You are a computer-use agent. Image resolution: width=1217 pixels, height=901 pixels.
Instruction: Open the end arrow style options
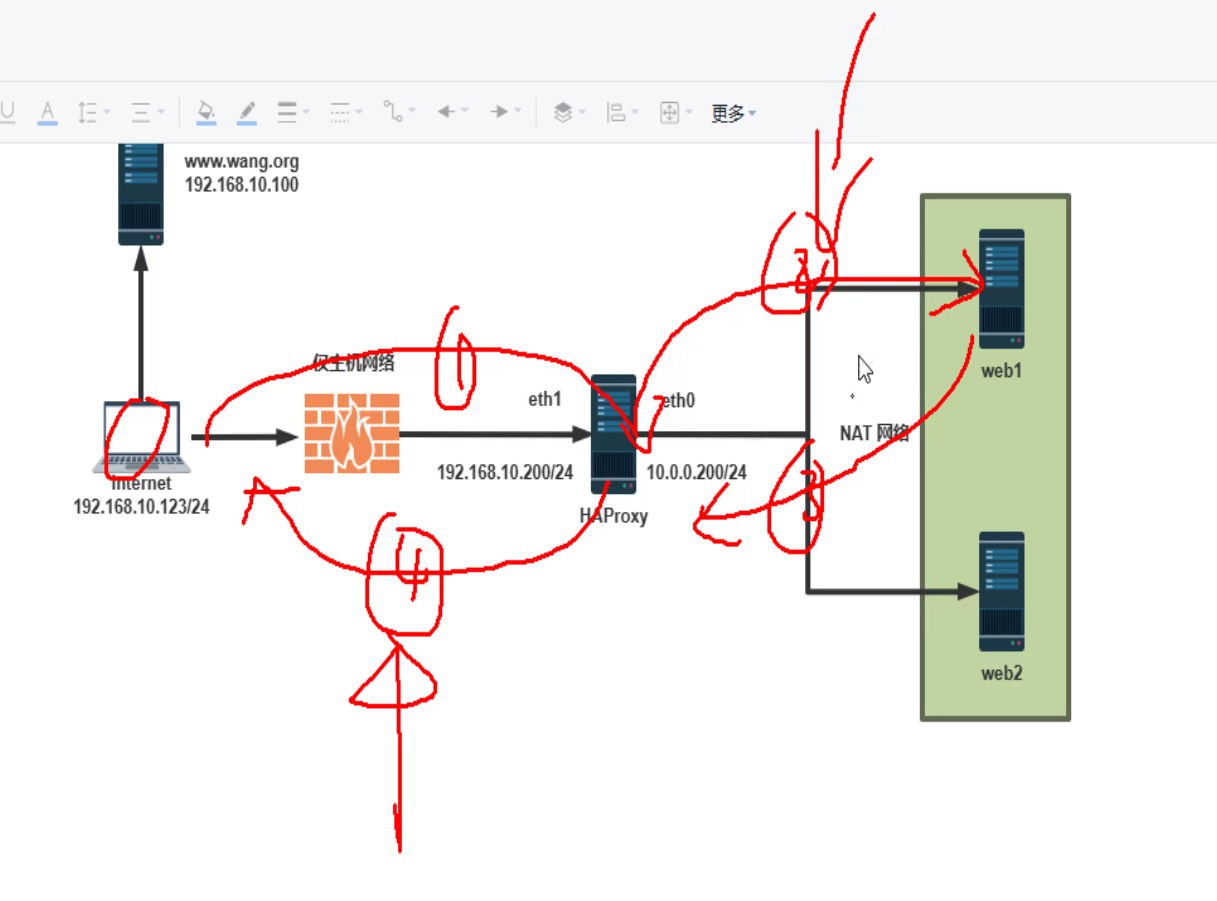point(505,112)
